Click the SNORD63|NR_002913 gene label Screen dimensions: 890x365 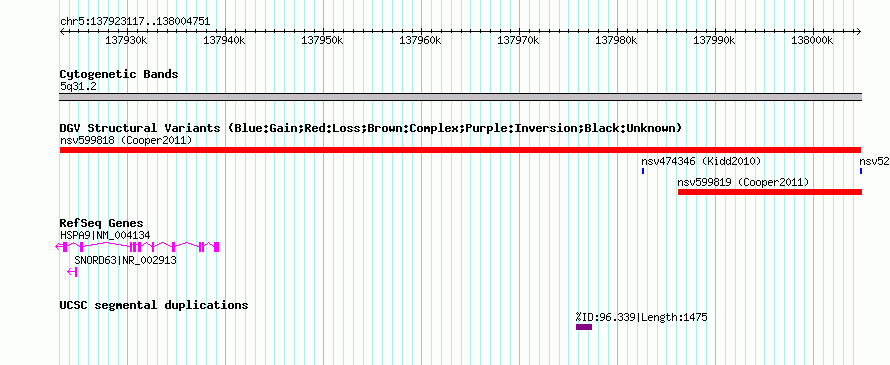(x=125, y=261)
